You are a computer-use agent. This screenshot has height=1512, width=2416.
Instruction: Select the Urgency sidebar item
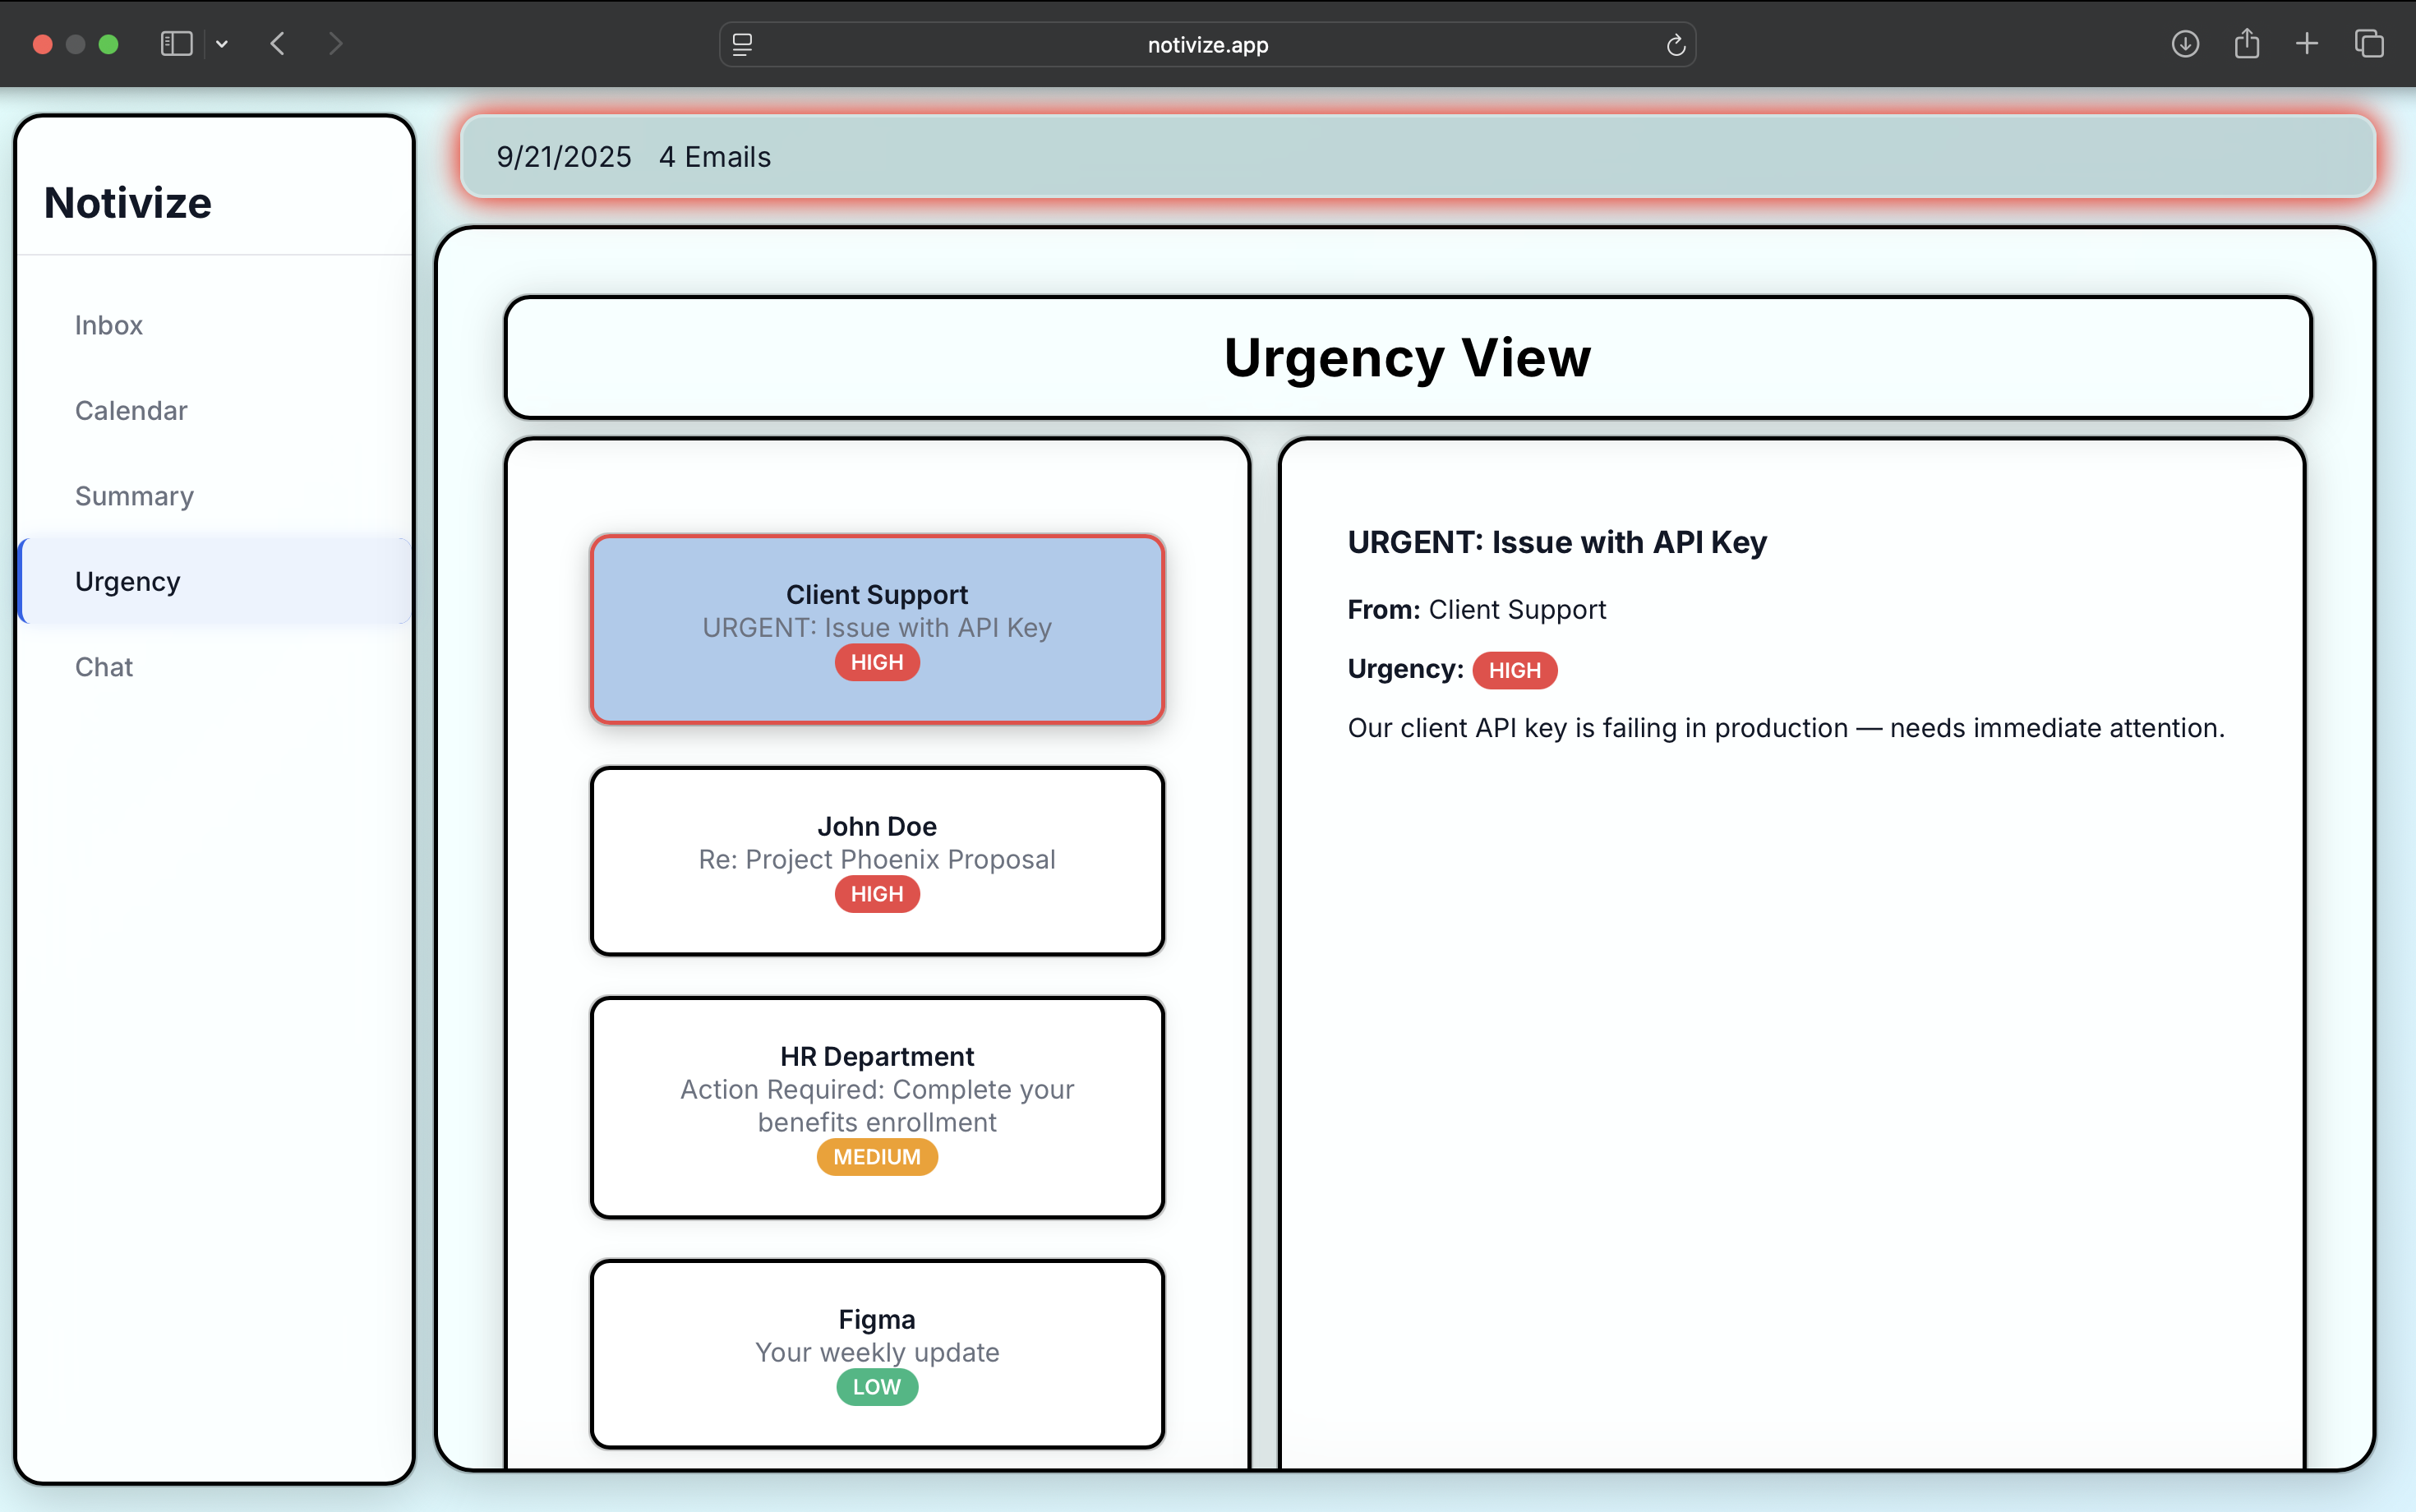128,581
